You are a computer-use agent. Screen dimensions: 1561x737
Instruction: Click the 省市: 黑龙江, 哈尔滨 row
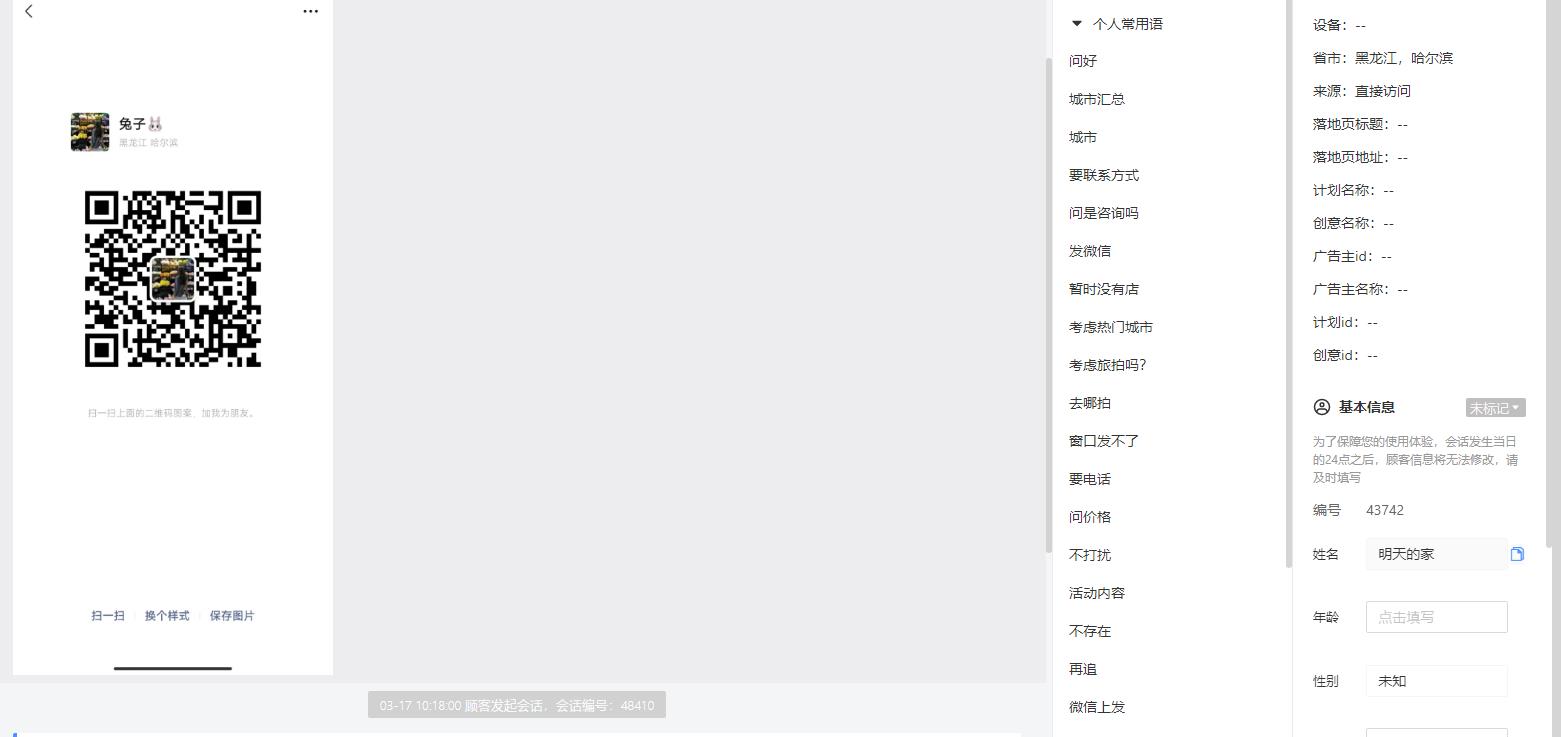1383,58
